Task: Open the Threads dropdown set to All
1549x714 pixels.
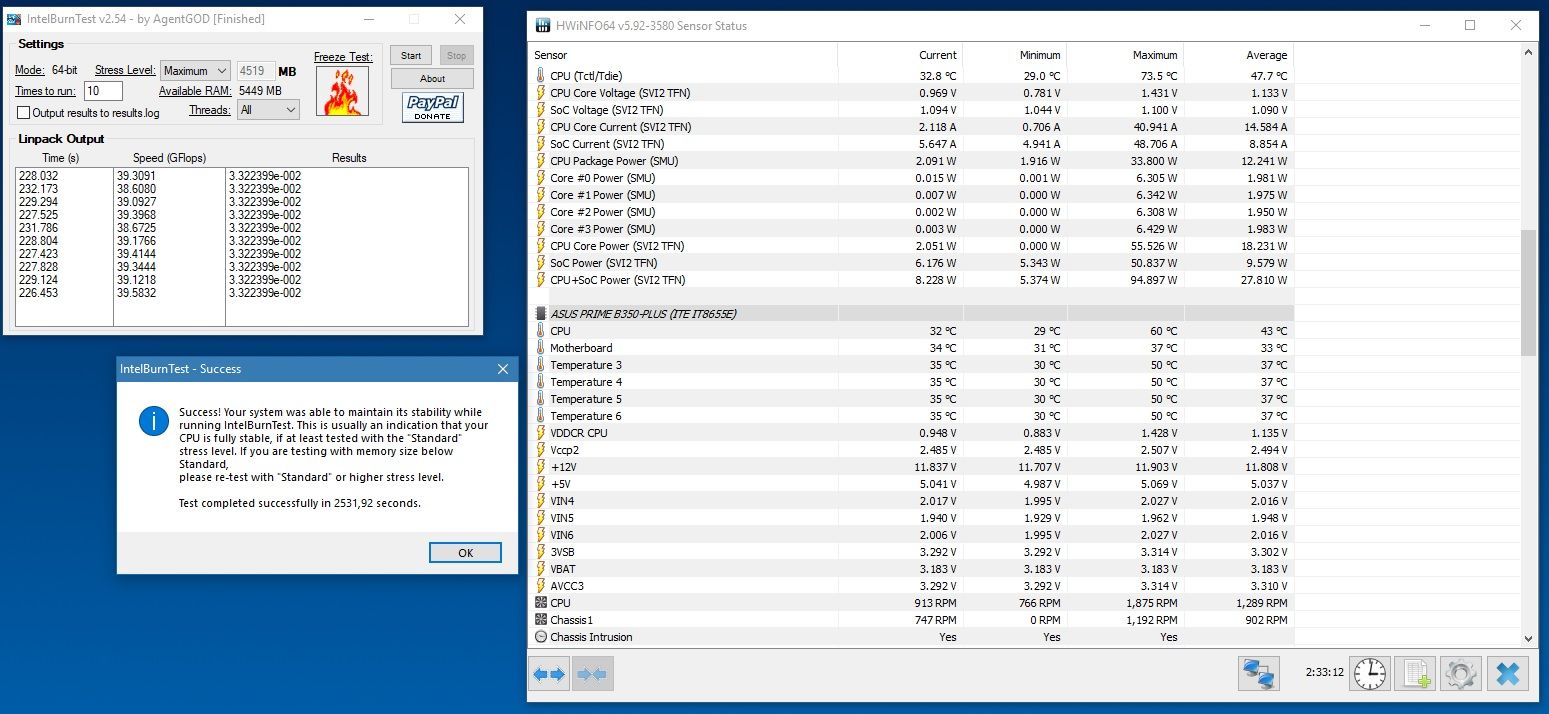Action: click(x=268, y=110)
